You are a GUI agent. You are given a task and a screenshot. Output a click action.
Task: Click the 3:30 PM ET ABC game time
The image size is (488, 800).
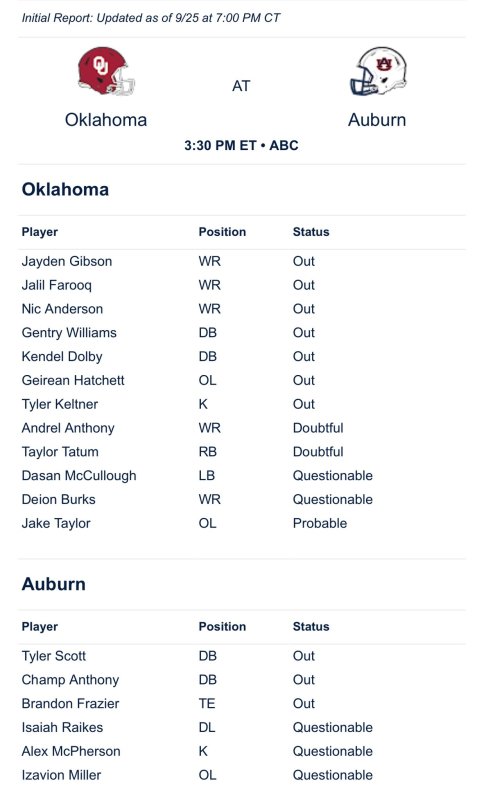click(x=241, y=145)
